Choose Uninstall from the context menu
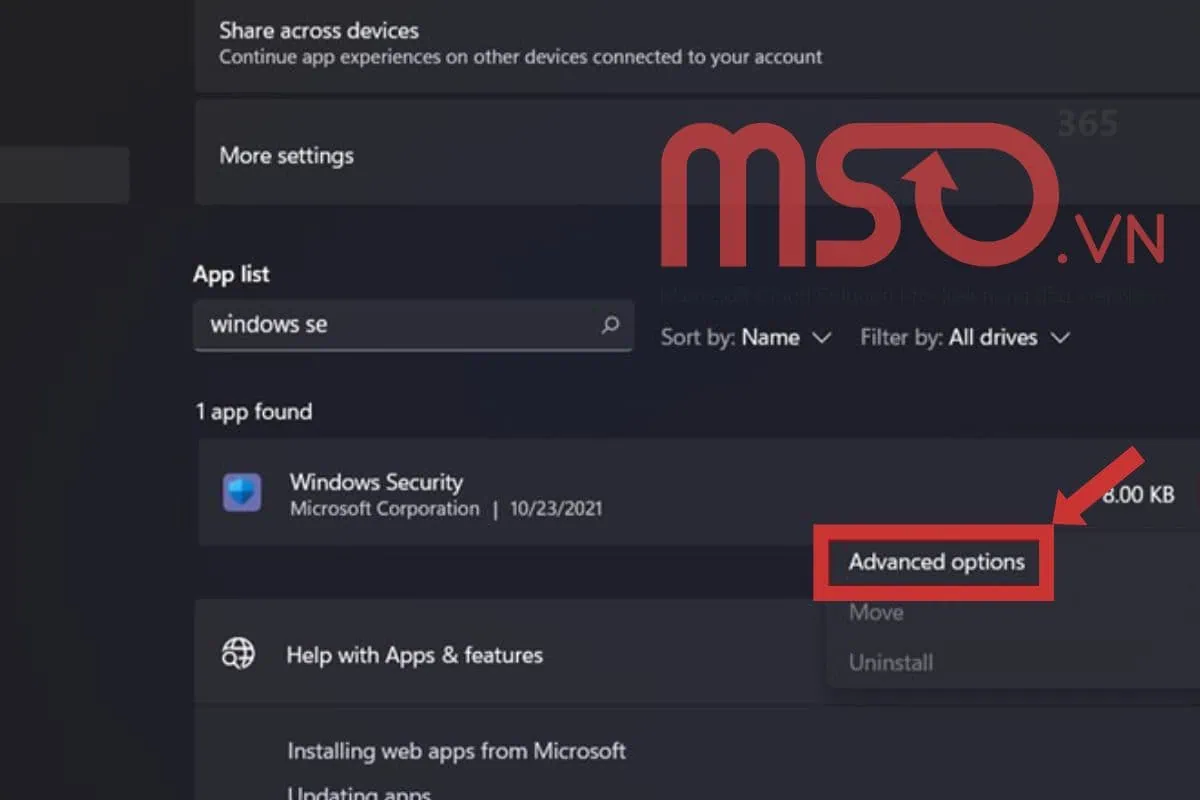This screenshot has height=800, width=1200. tap(890, 662)
